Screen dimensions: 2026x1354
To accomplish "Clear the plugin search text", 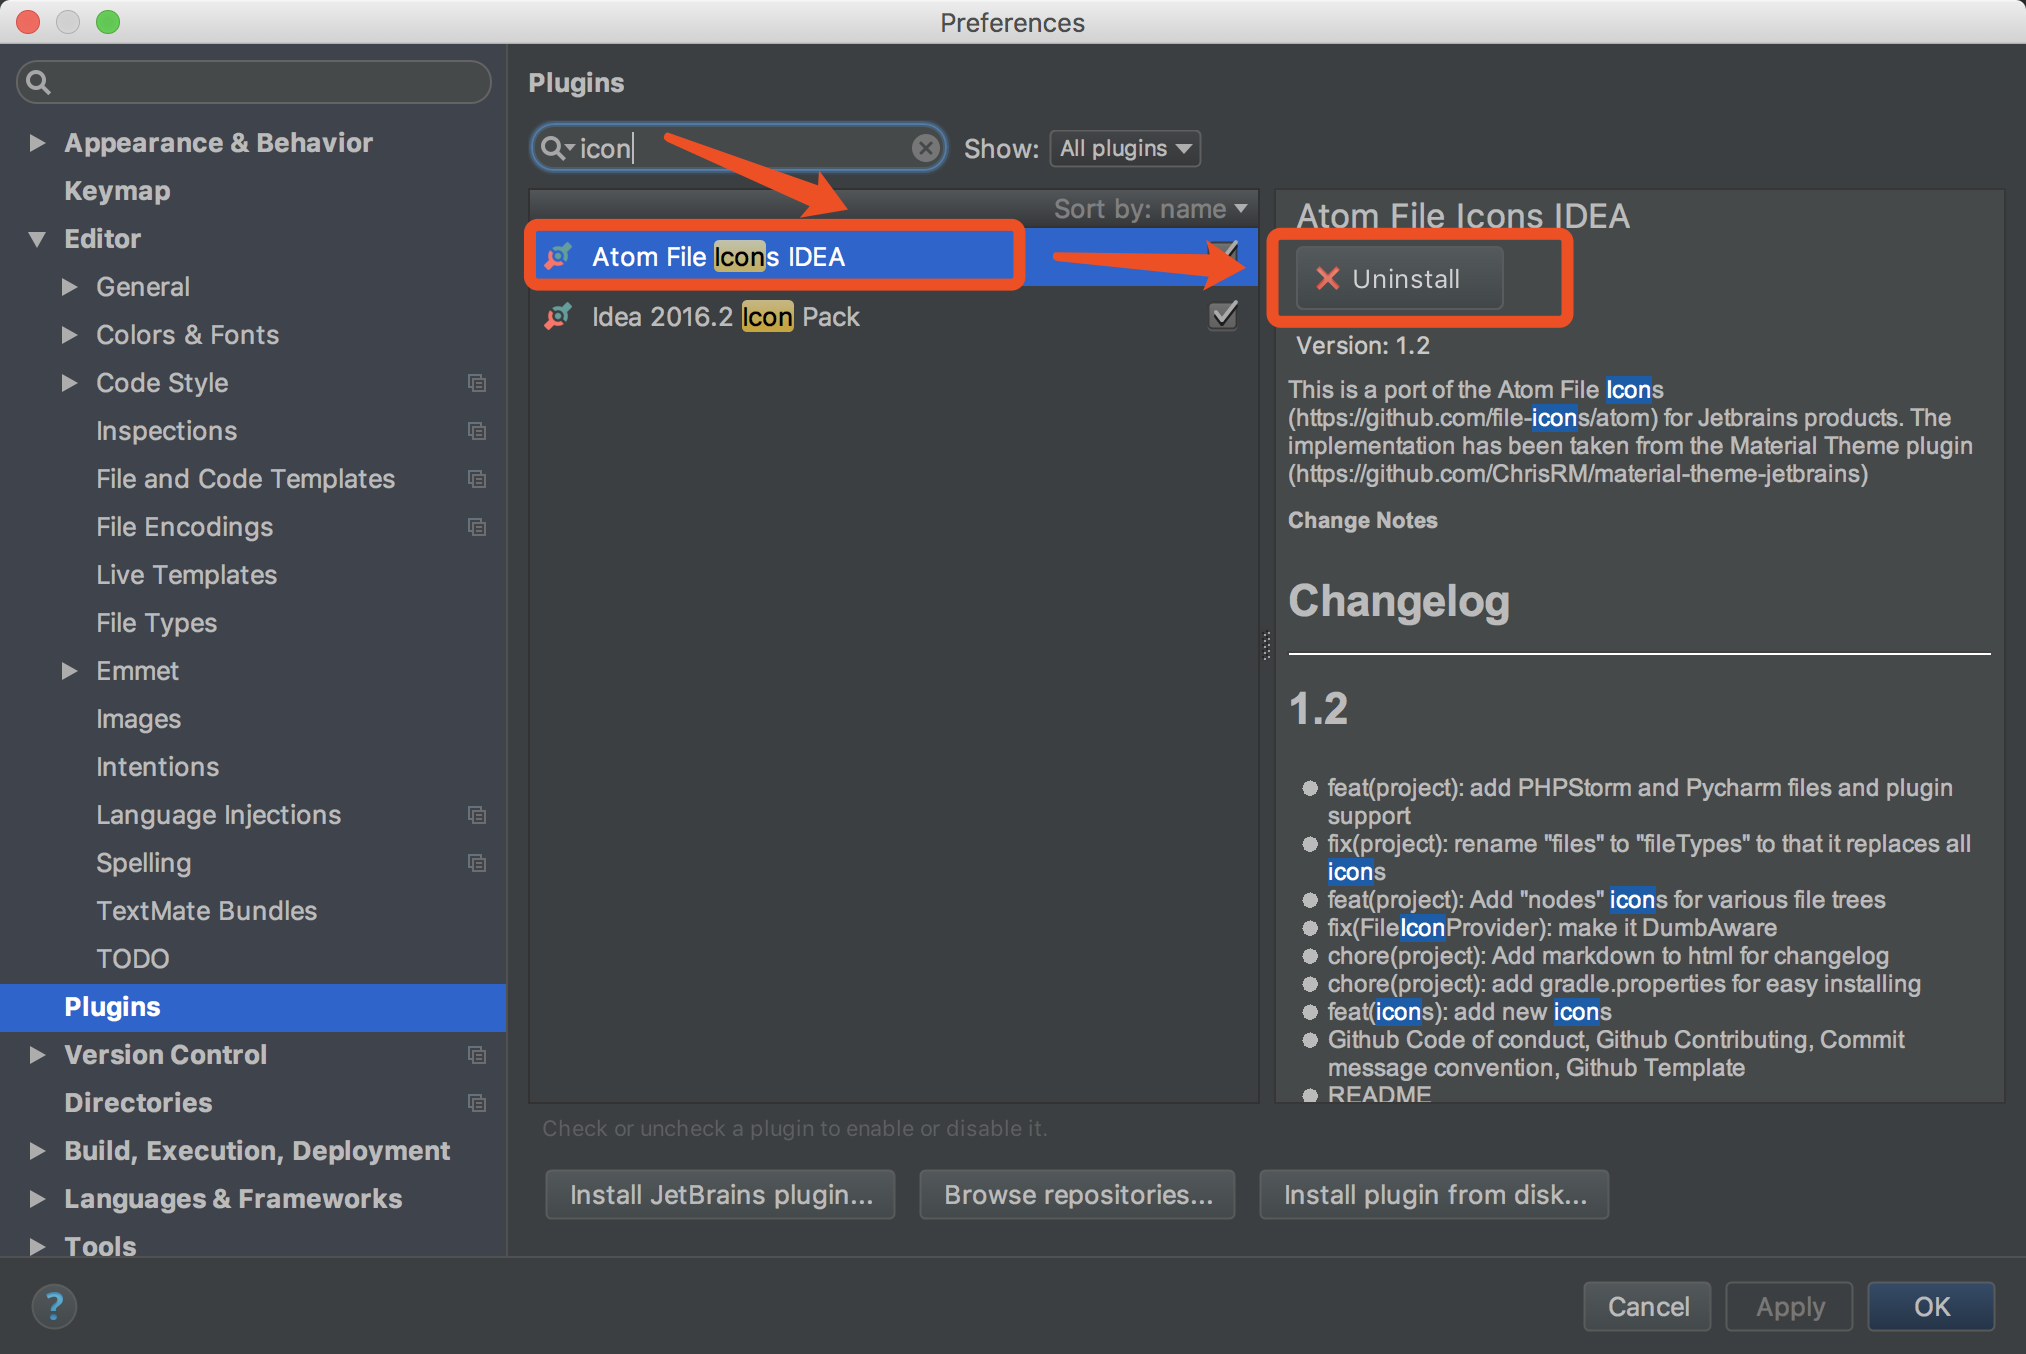I will (926, 148).
